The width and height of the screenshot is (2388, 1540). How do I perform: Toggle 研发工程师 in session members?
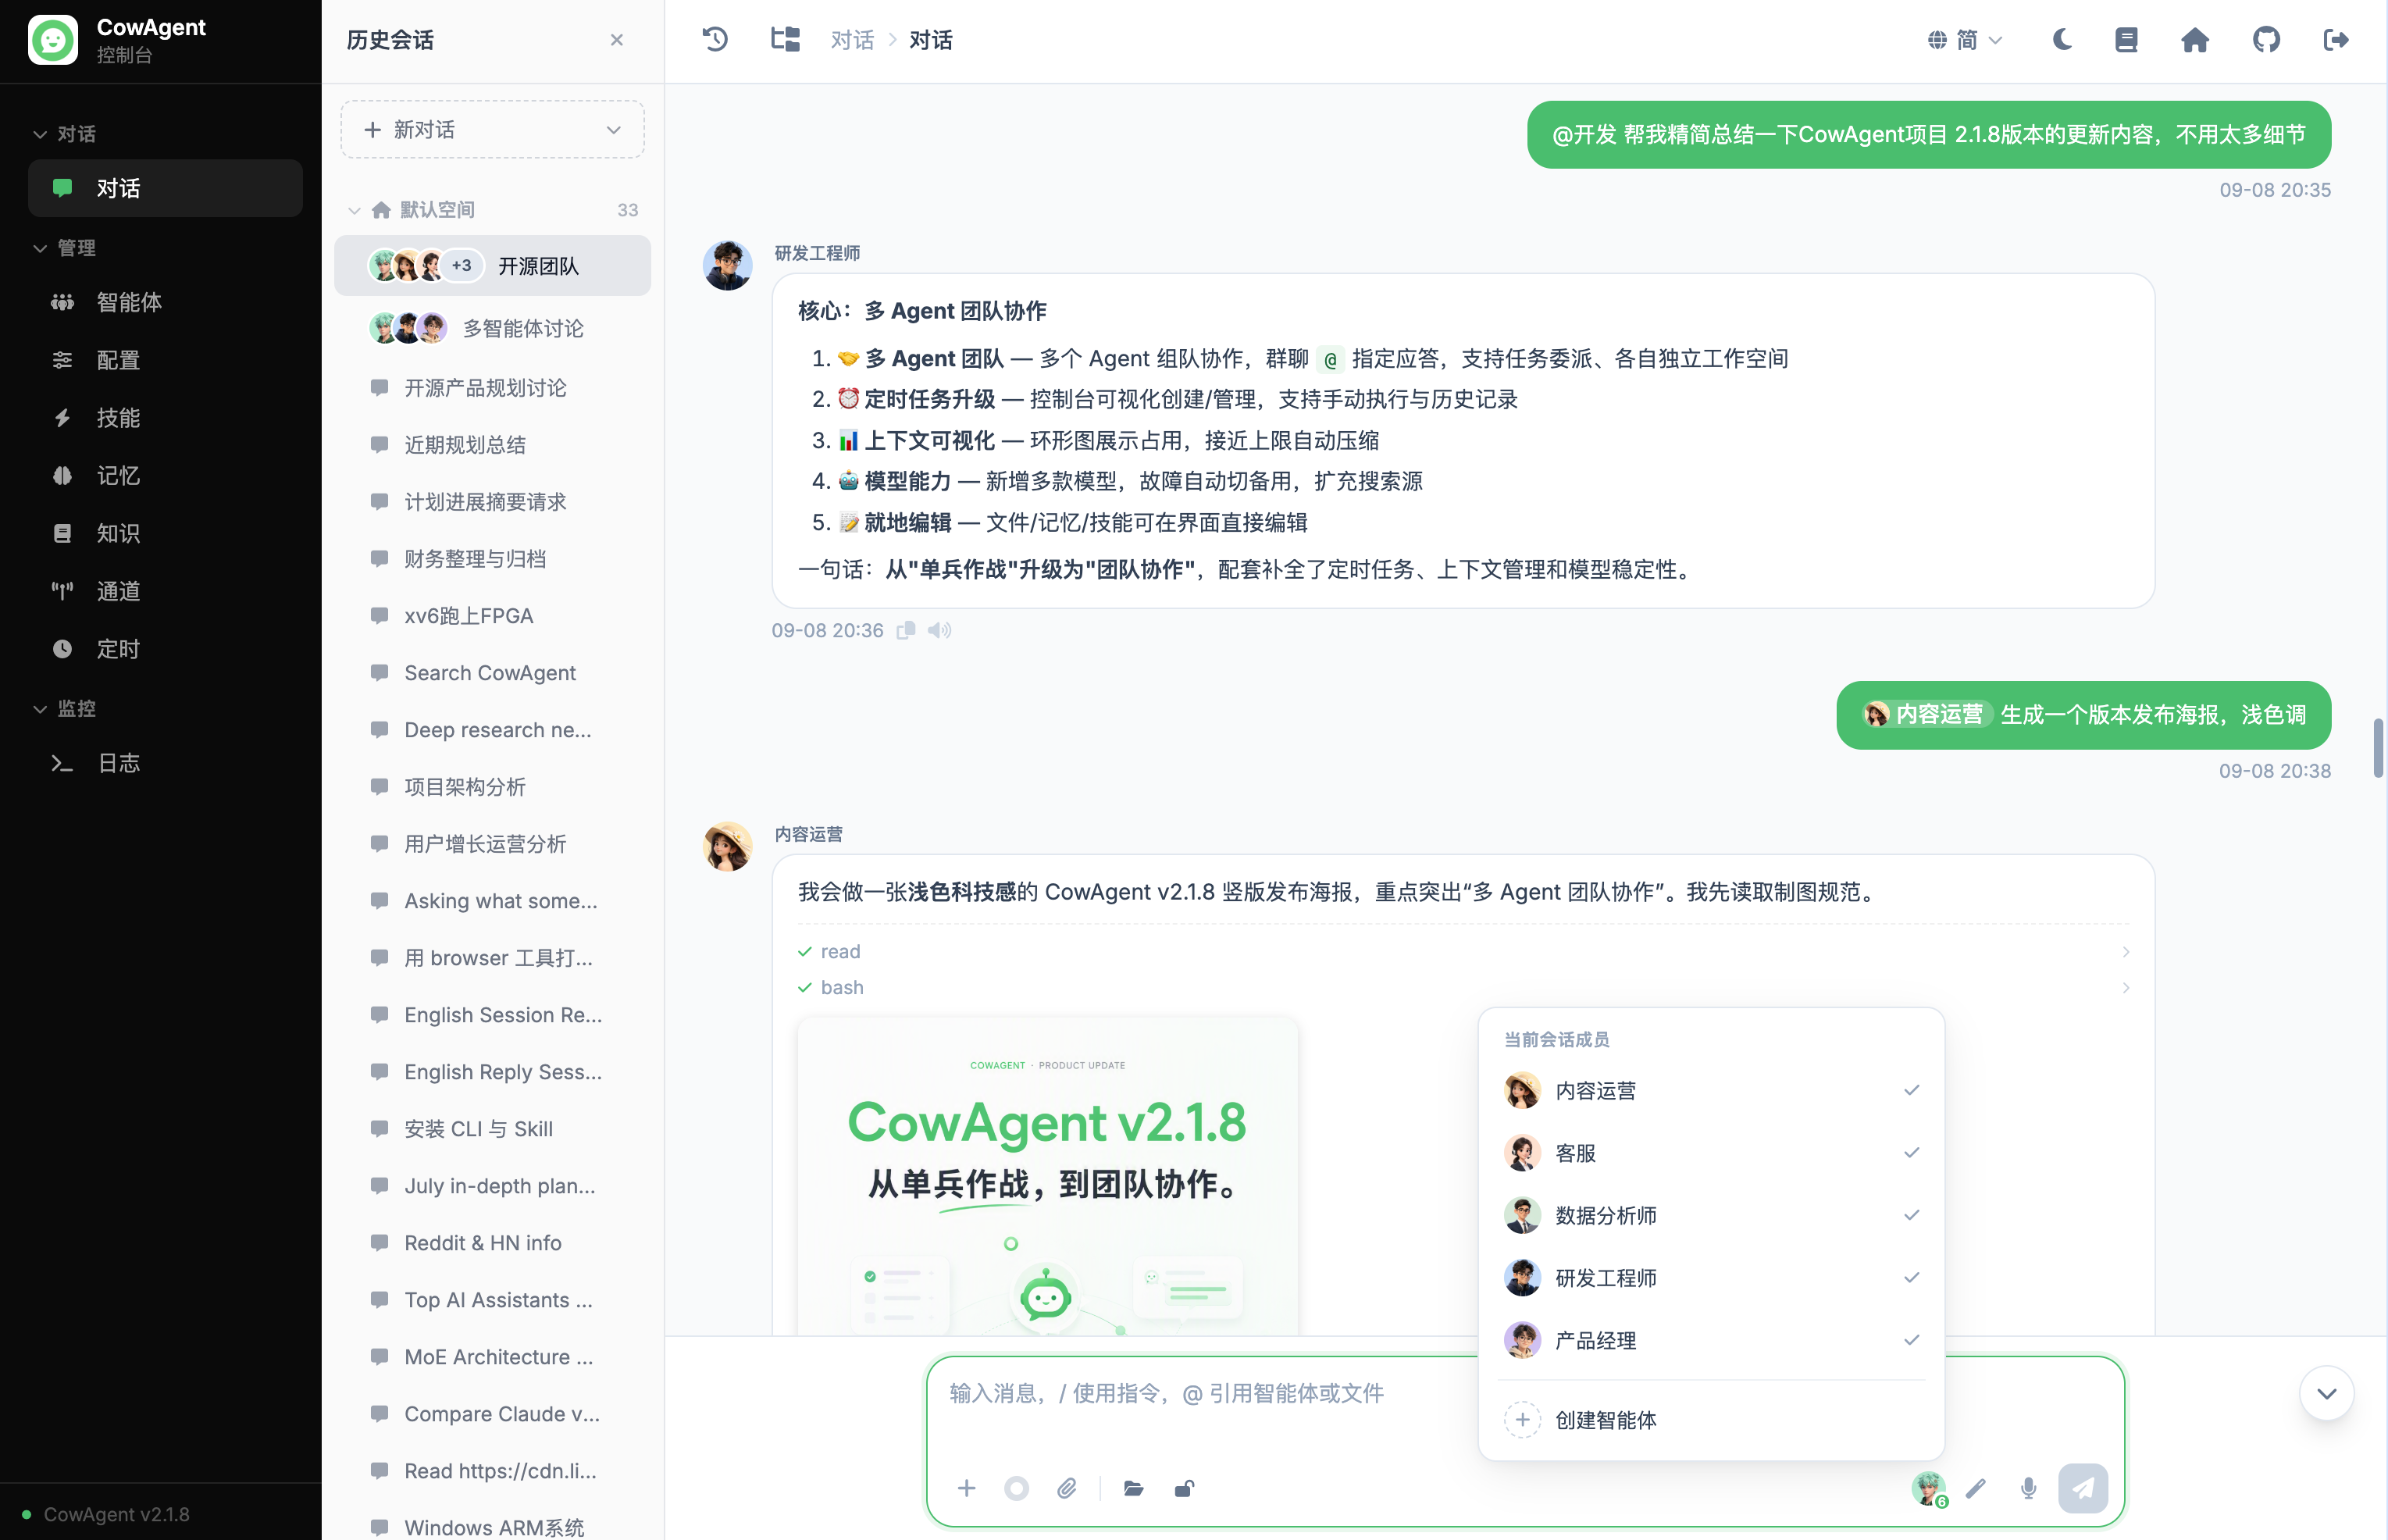click(x=1711, y=1278)
